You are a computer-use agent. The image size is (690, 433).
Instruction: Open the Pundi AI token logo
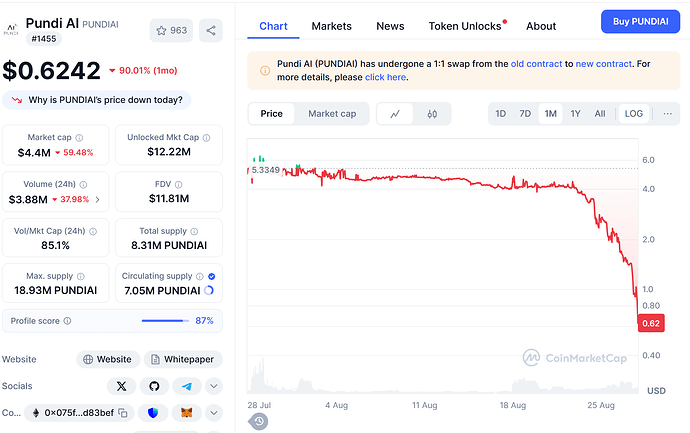[11, 30]
